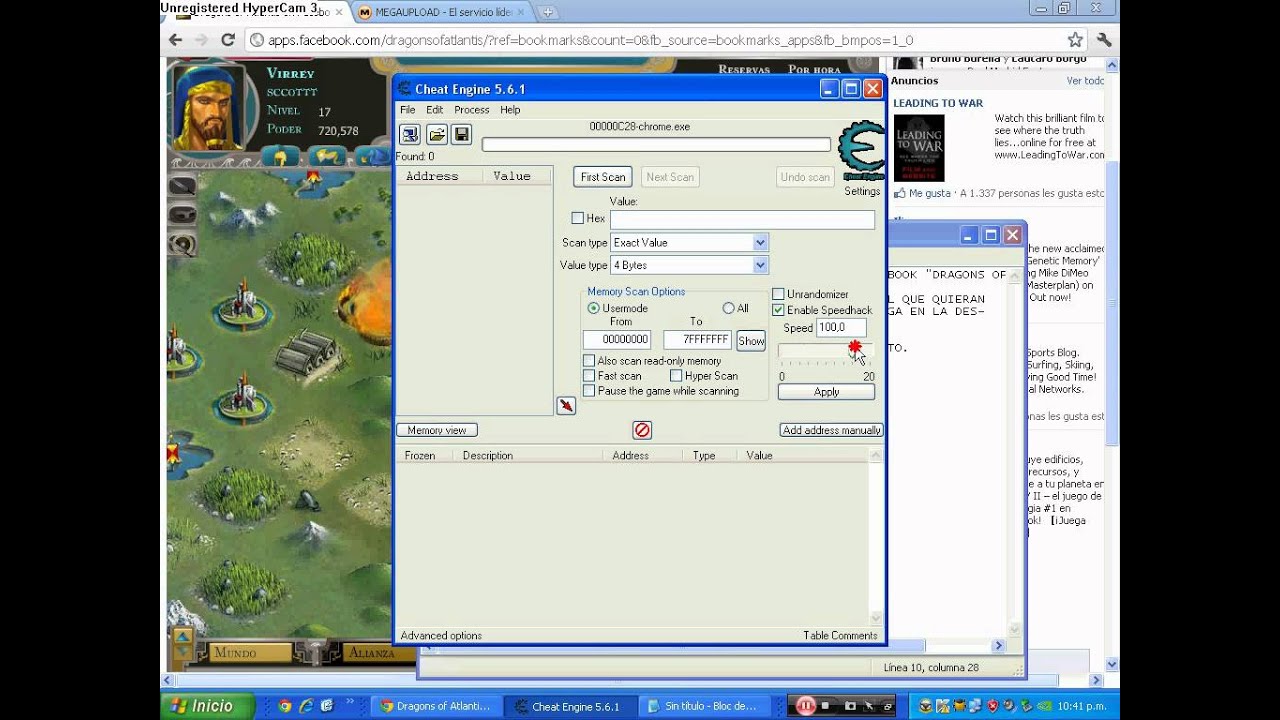Click the LEADING TO WAR ad title
Image resolution: width=1280 pixels, height=720 pixels.
click(938, 103)
